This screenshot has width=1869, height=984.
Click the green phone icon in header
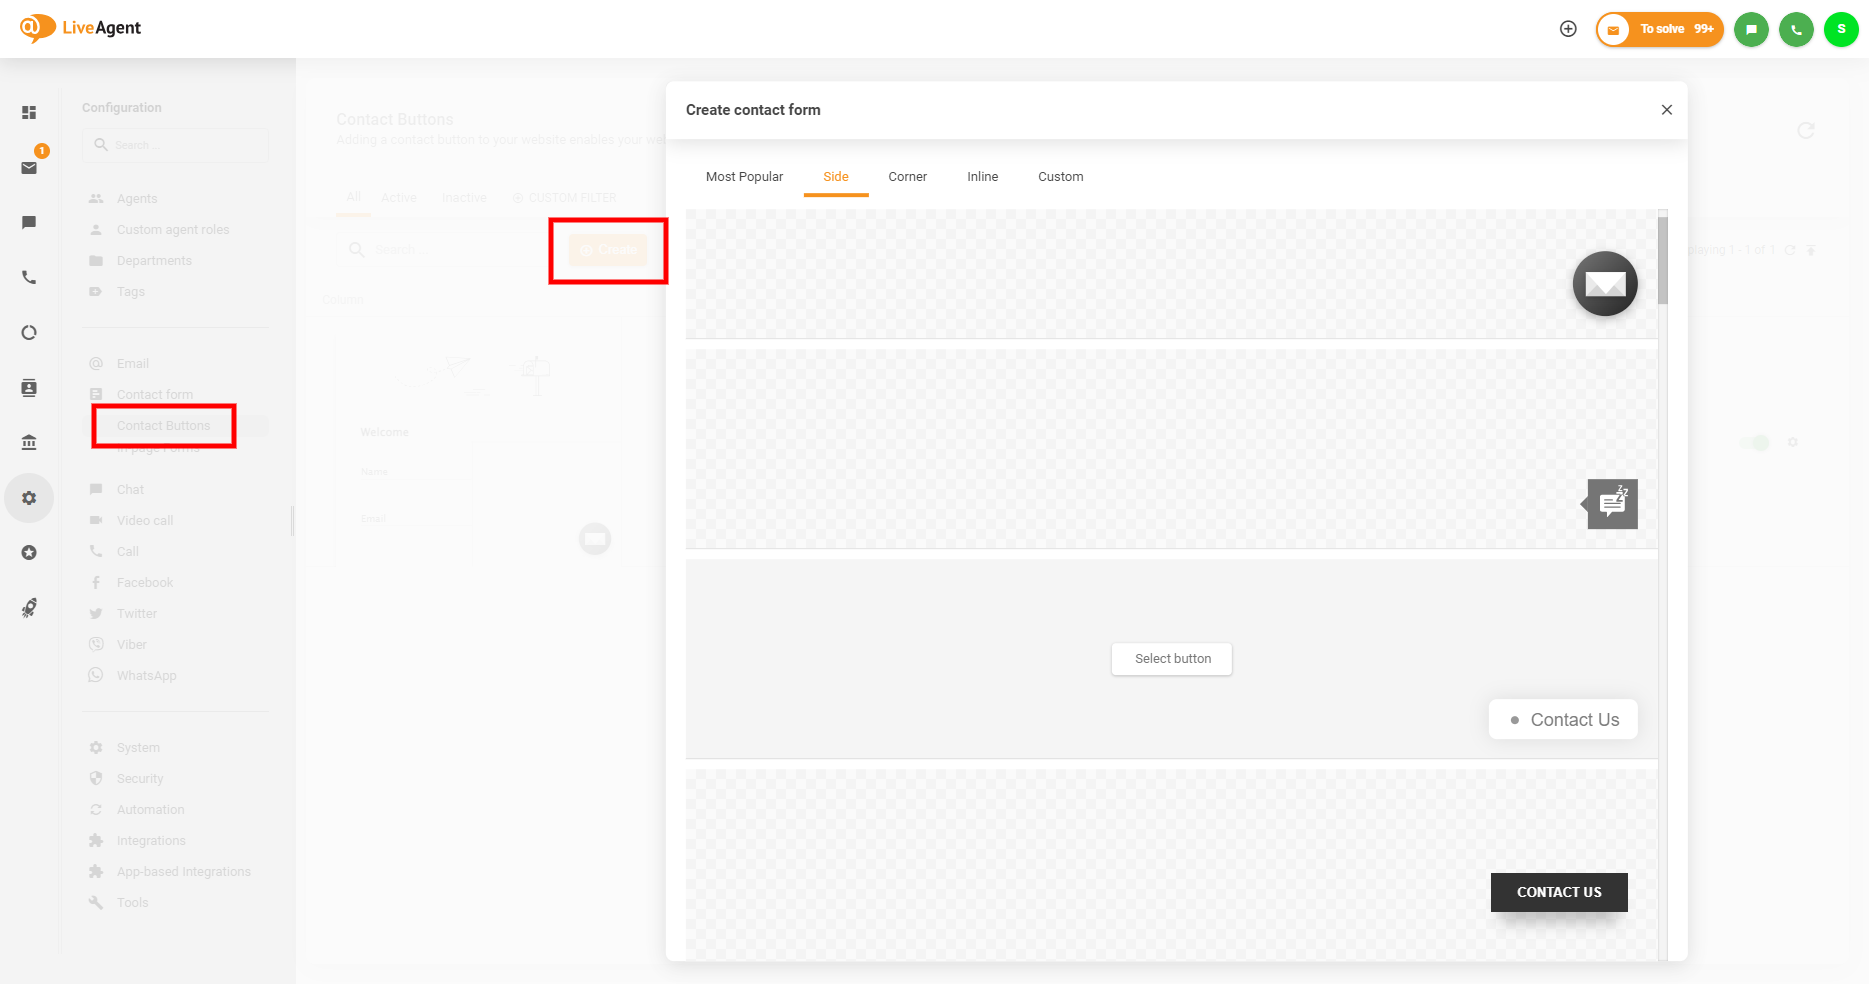click(x=1796, y=29)
